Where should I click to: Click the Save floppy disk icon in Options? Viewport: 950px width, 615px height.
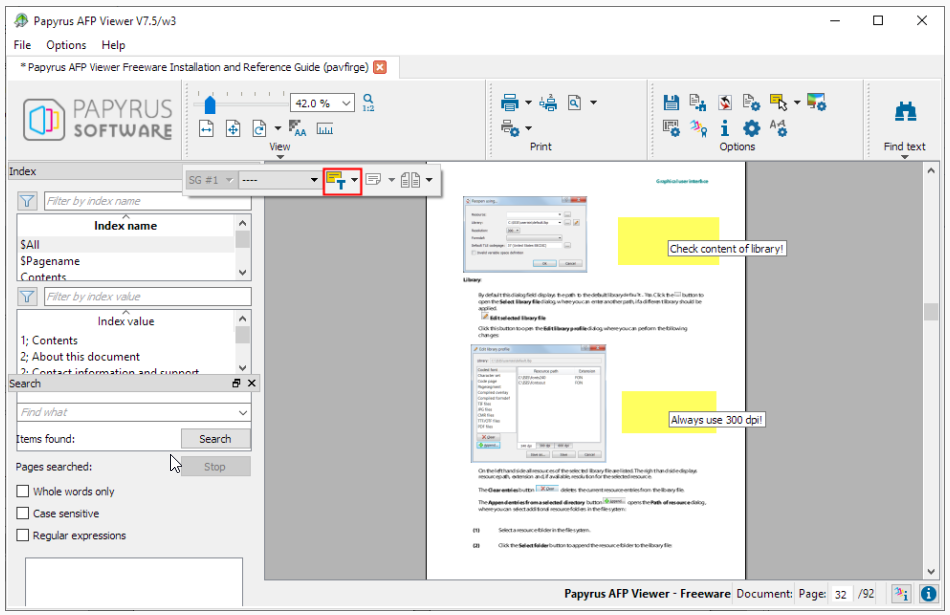point(671,102)
